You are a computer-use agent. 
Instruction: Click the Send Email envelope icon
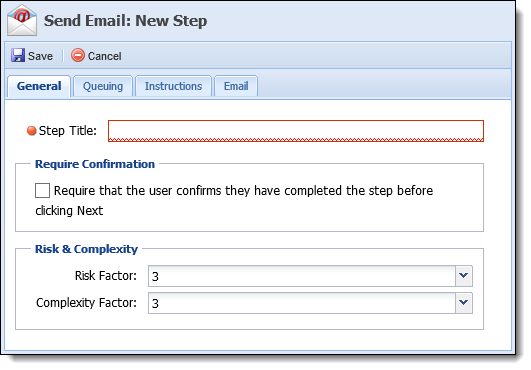(x=22, y=20)
